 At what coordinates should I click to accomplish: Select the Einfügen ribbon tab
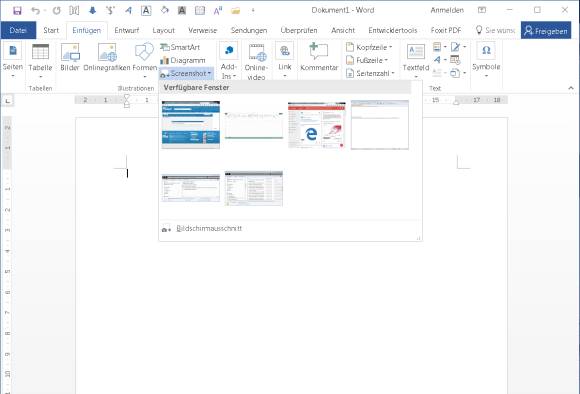point(87,30)
